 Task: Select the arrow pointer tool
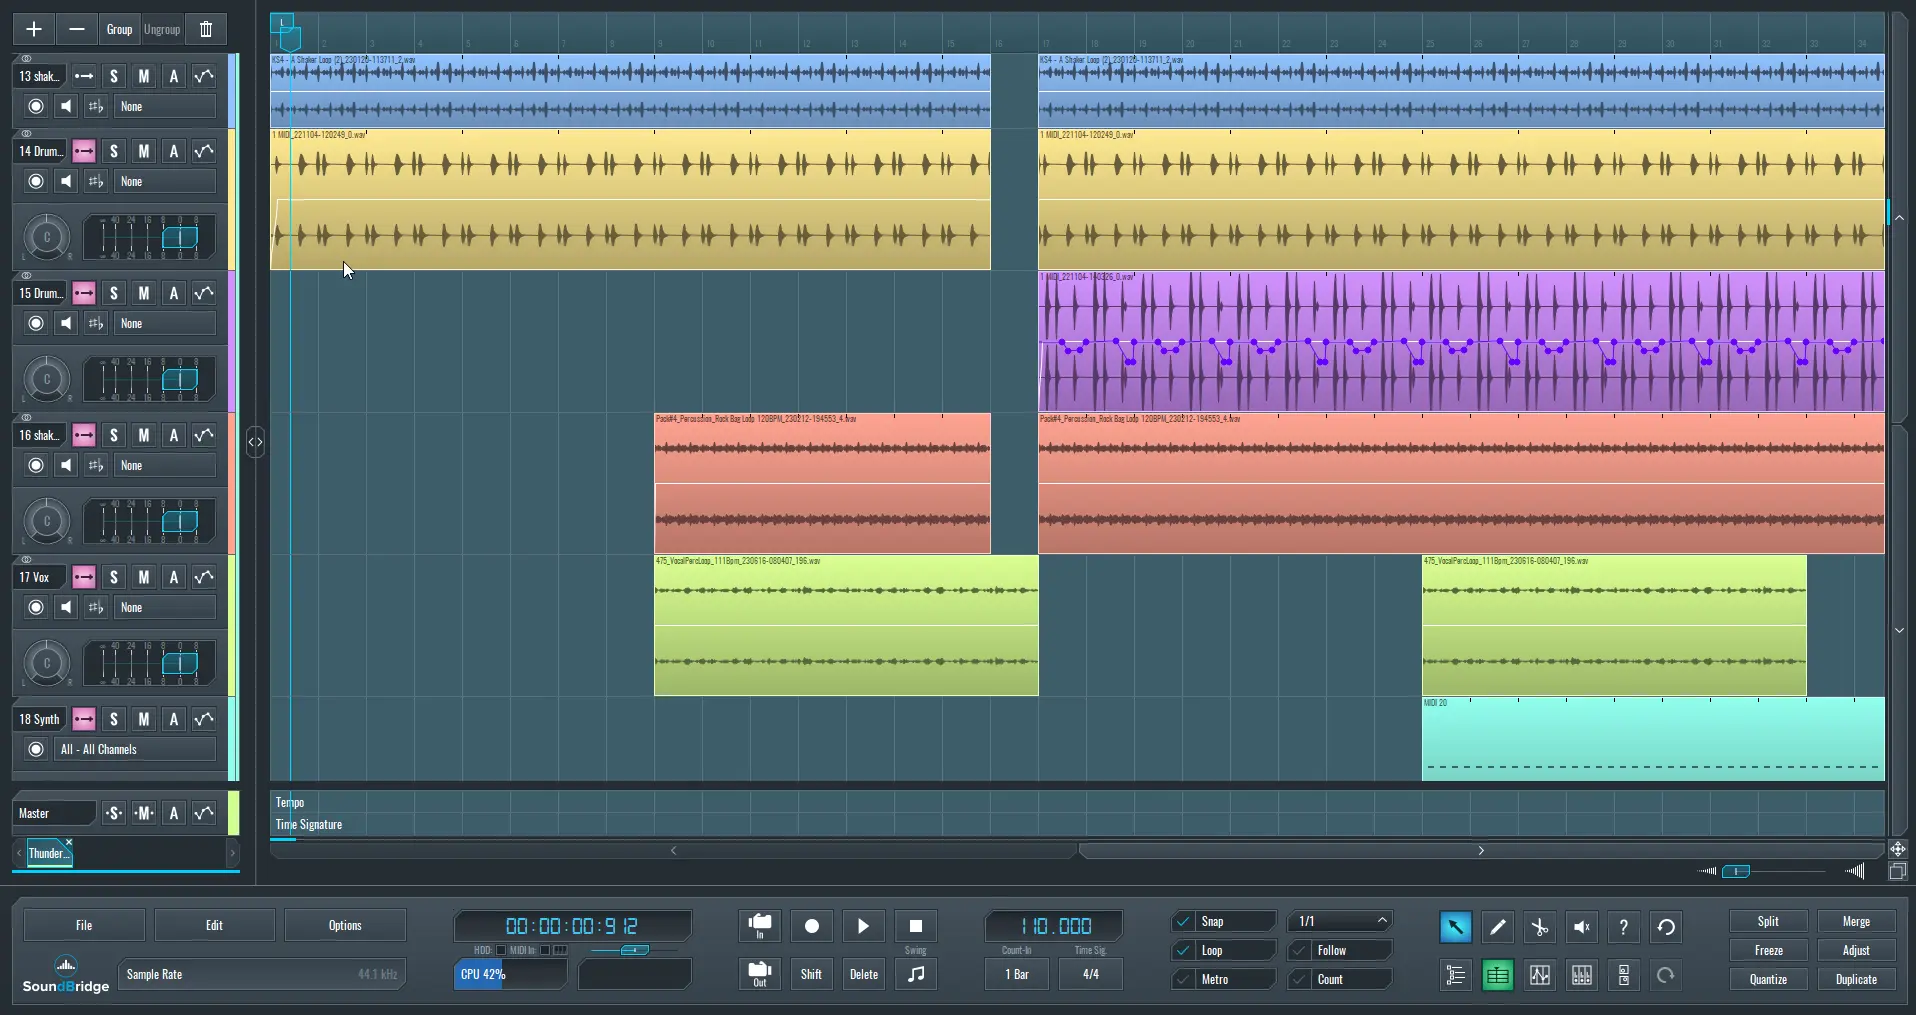[1455, 927]
